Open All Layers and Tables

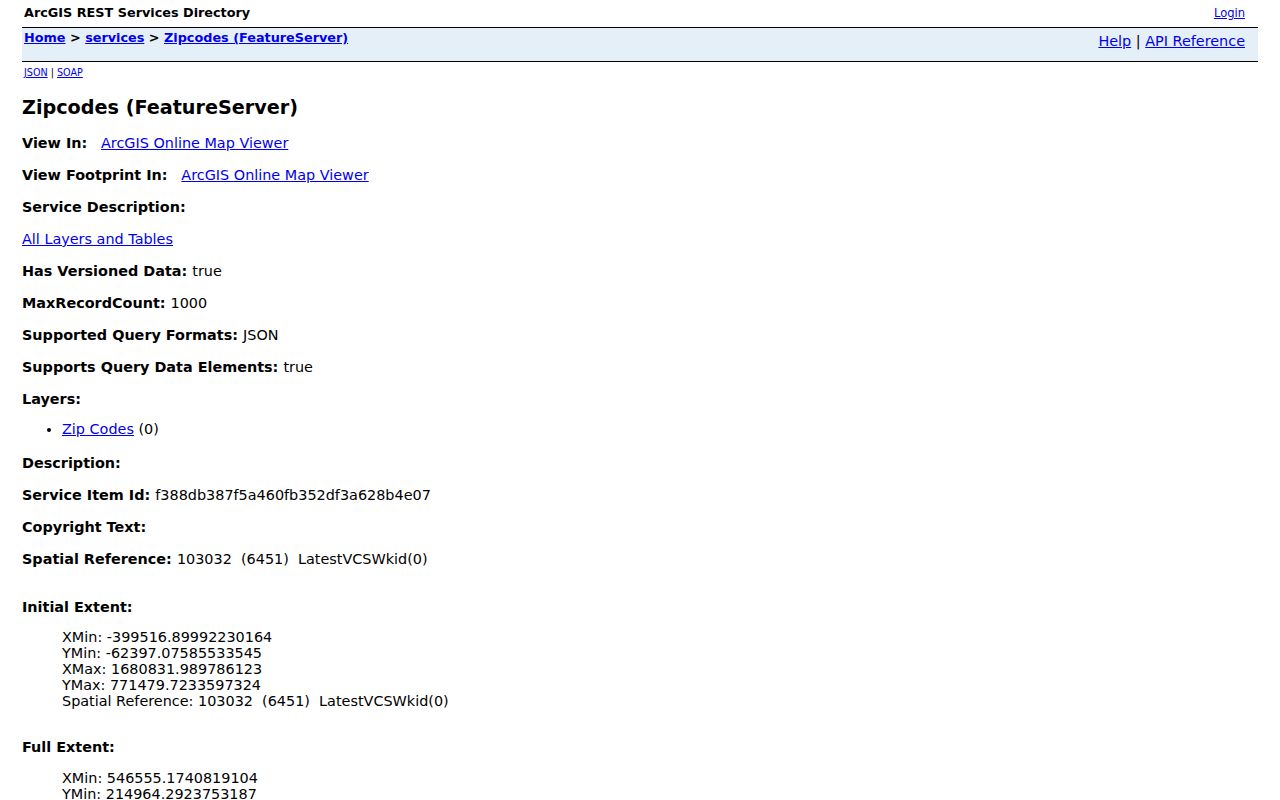[98, 239]
